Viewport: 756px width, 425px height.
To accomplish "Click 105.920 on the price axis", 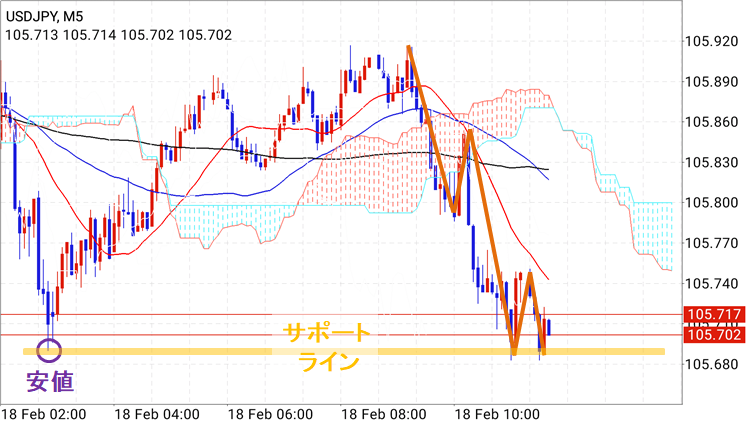I will [x=713, y=42].
